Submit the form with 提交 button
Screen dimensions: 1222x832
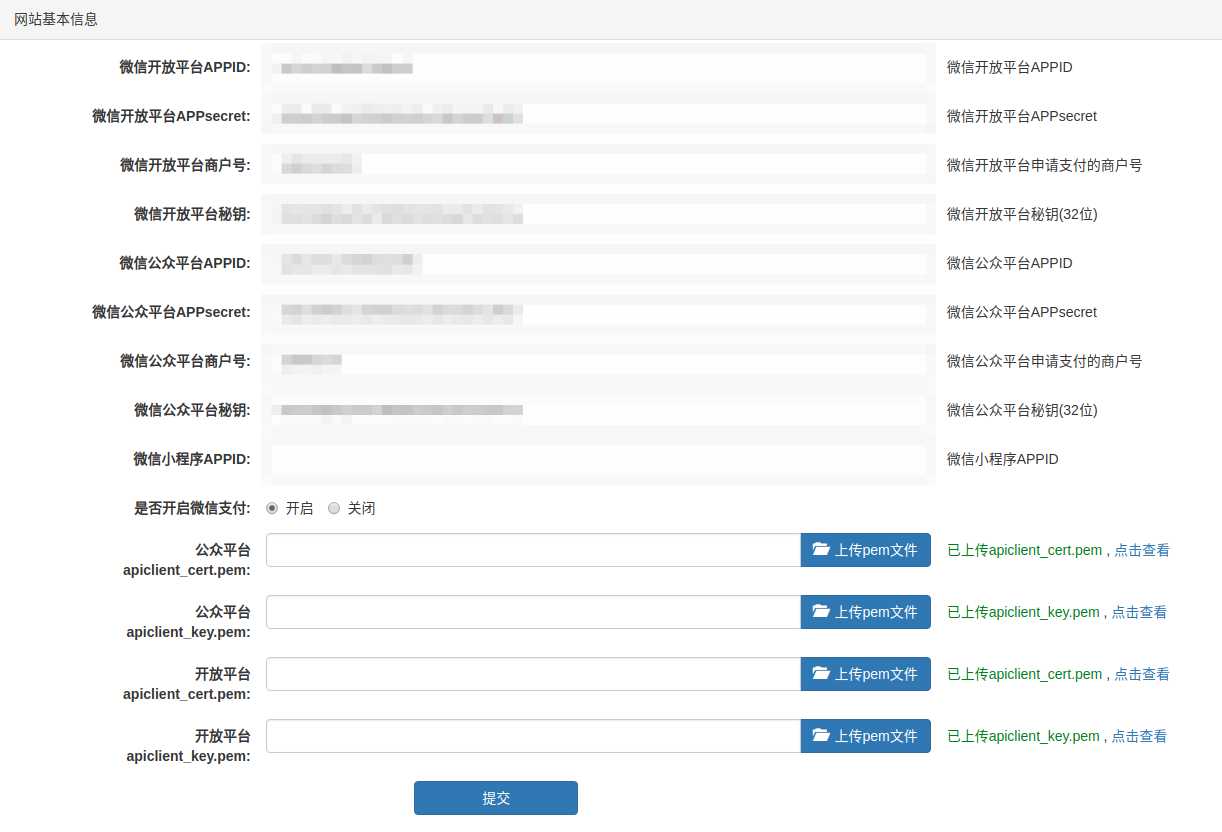point(496,798)
